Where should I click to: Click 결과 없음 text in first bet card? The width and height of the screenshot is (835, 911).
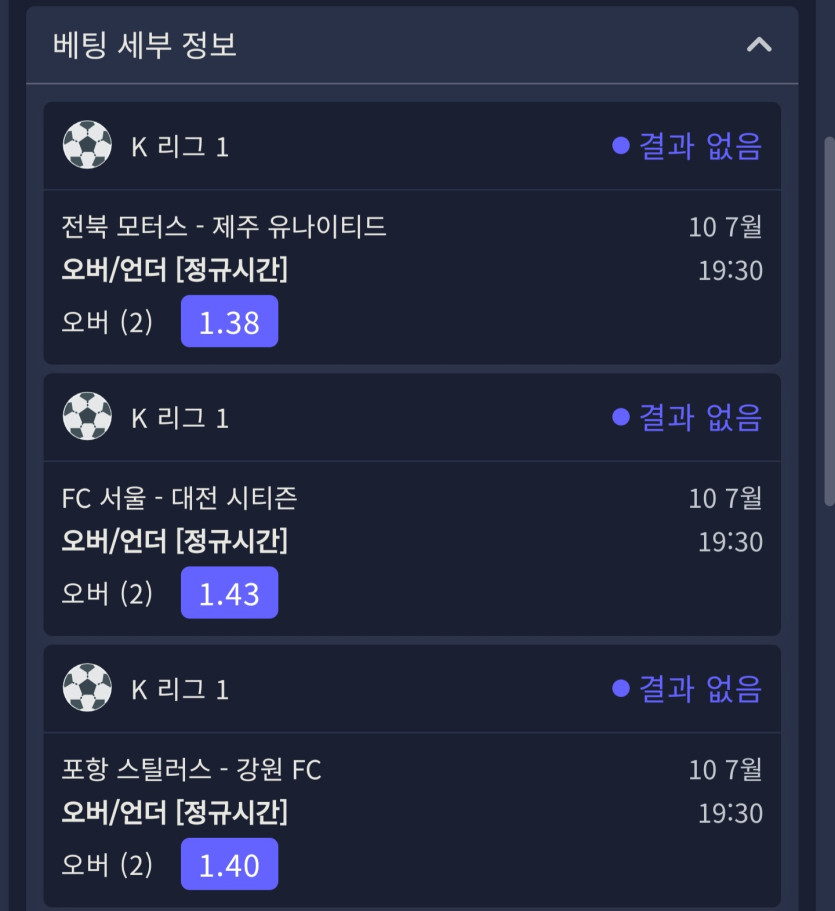coord(700,145)
